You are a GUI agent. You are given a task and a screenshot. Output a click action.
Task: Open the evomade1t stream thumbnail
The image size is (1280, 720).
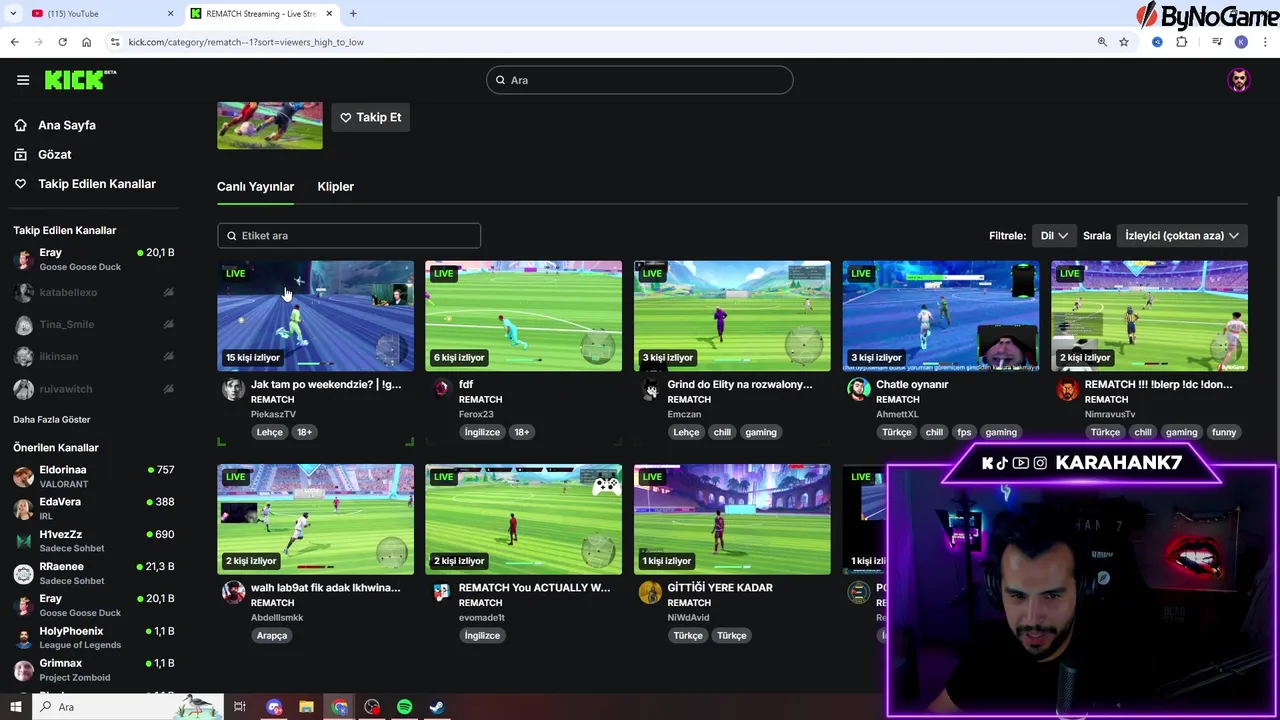[x=523, y=519]
